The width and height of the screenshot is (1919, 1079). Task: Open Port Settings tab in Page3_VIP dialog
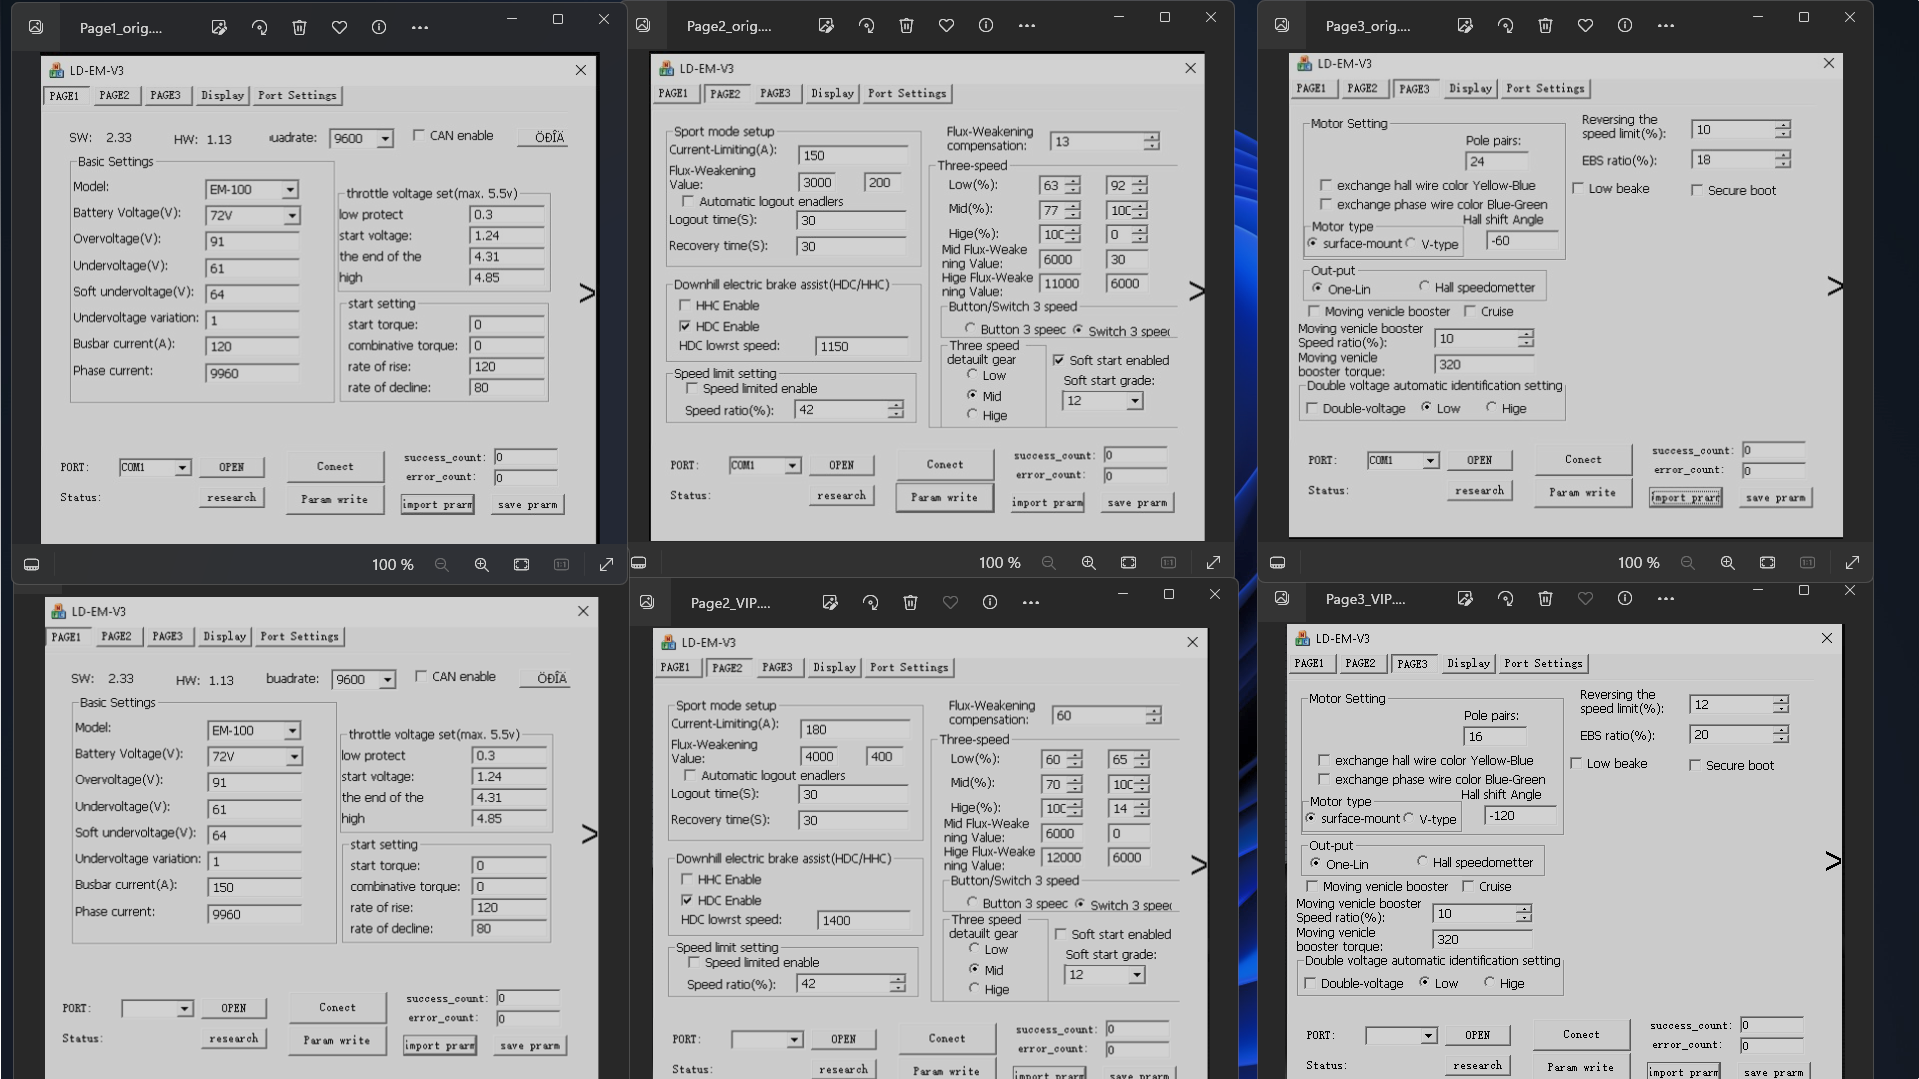pyautogui.click(x=1543, y=664)
